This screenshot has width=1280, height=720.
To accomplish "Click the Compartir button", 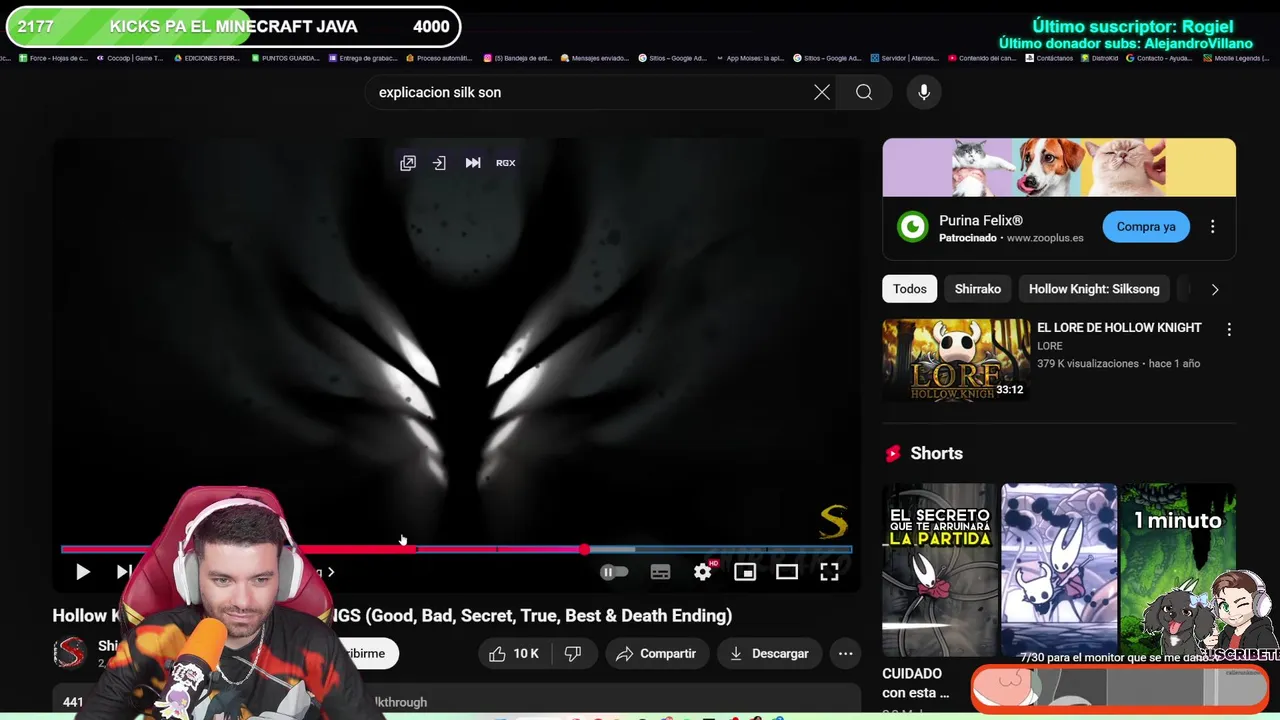I will [656, 654].
